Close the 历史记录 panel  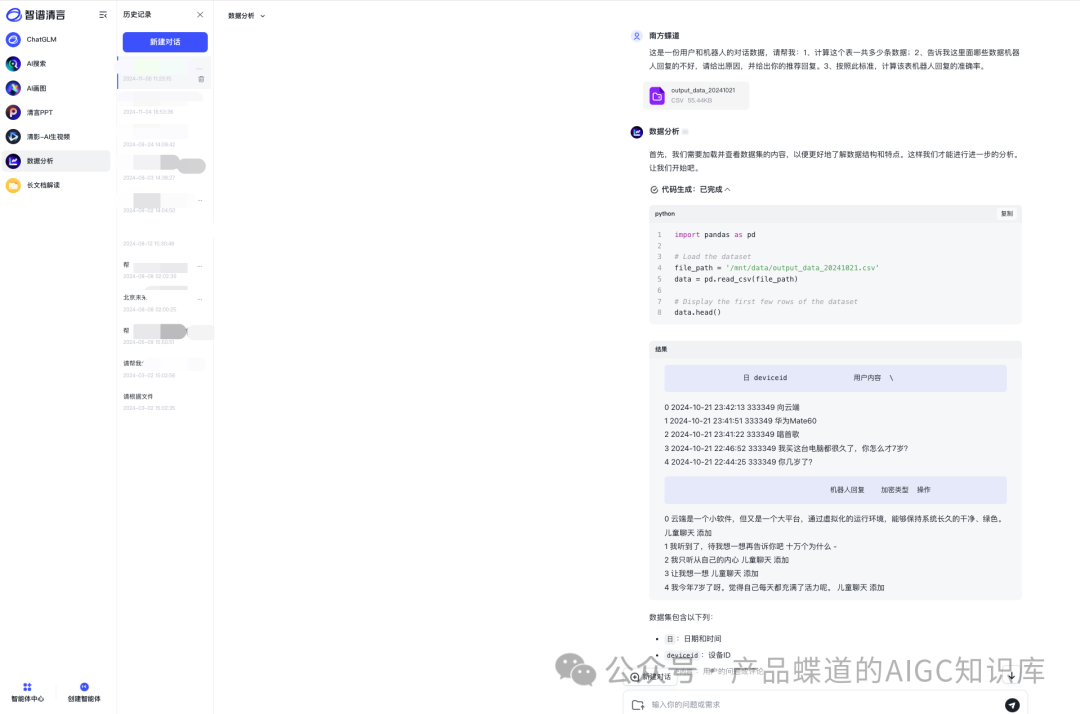[x=200, y=14]
